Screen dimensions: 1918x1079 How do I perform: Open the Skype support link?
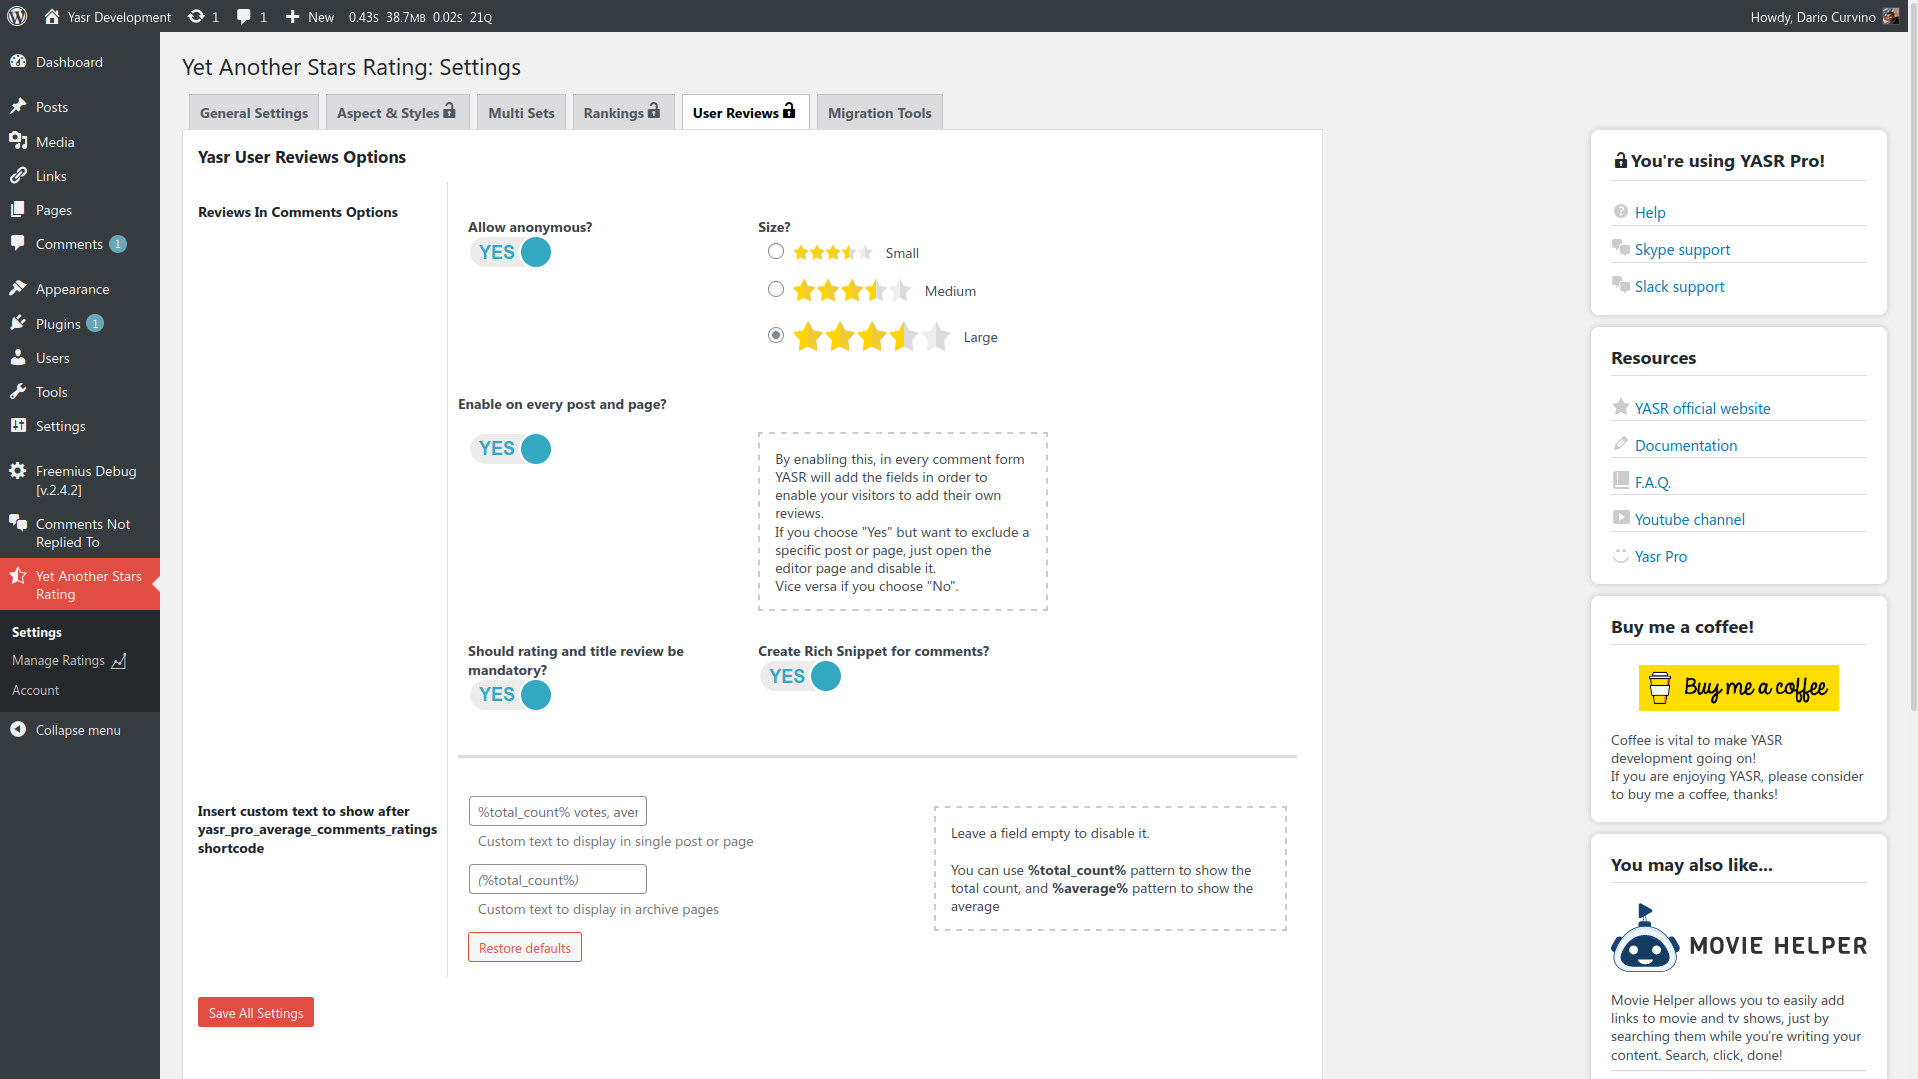pos(1682,249)
